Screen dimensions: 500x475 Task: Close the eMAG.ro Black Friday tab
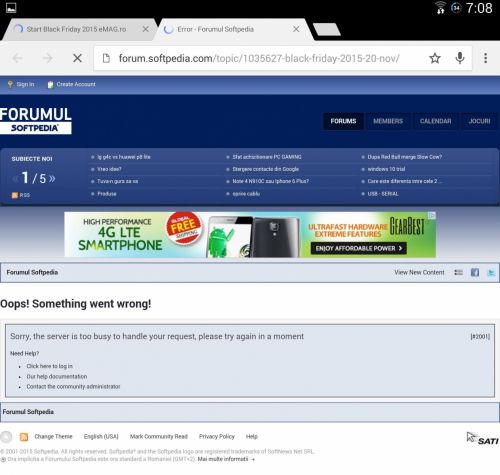145,29
